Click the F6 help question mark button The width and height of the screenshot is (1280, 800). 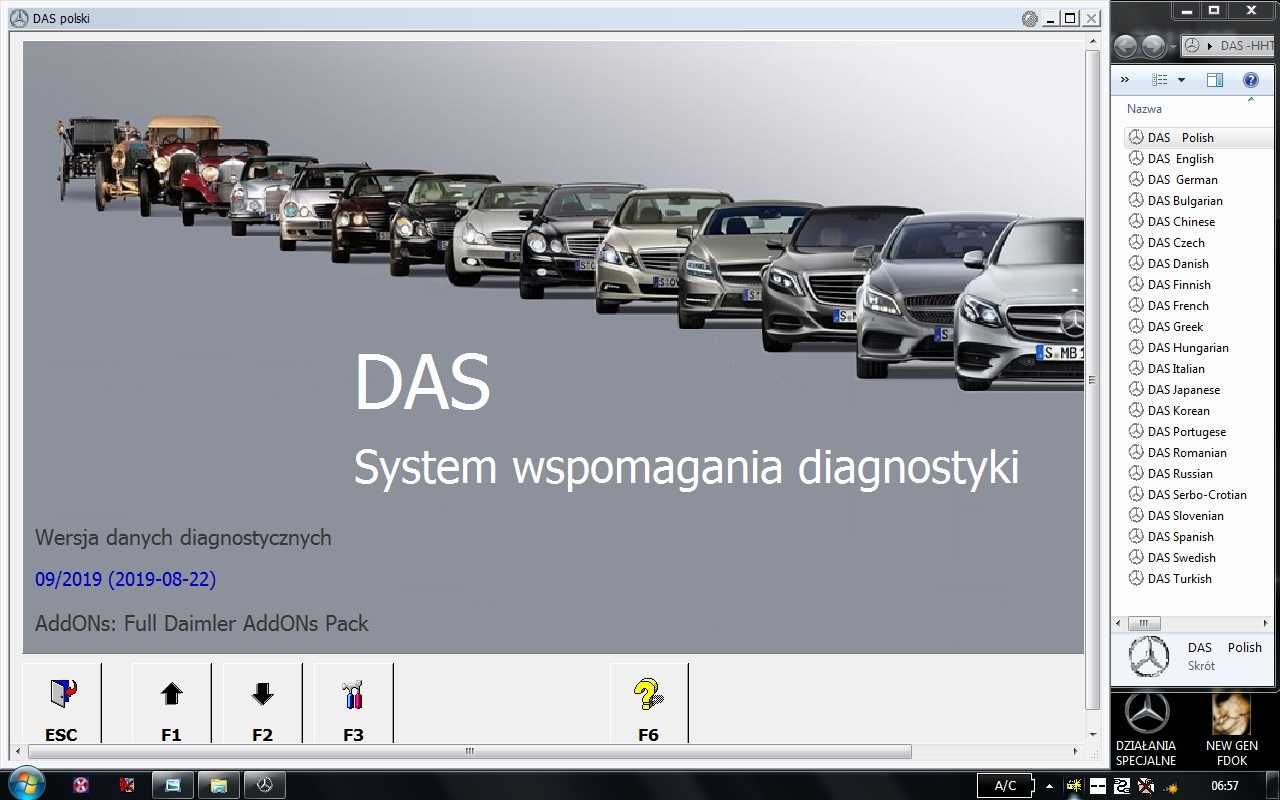(648, 704)
